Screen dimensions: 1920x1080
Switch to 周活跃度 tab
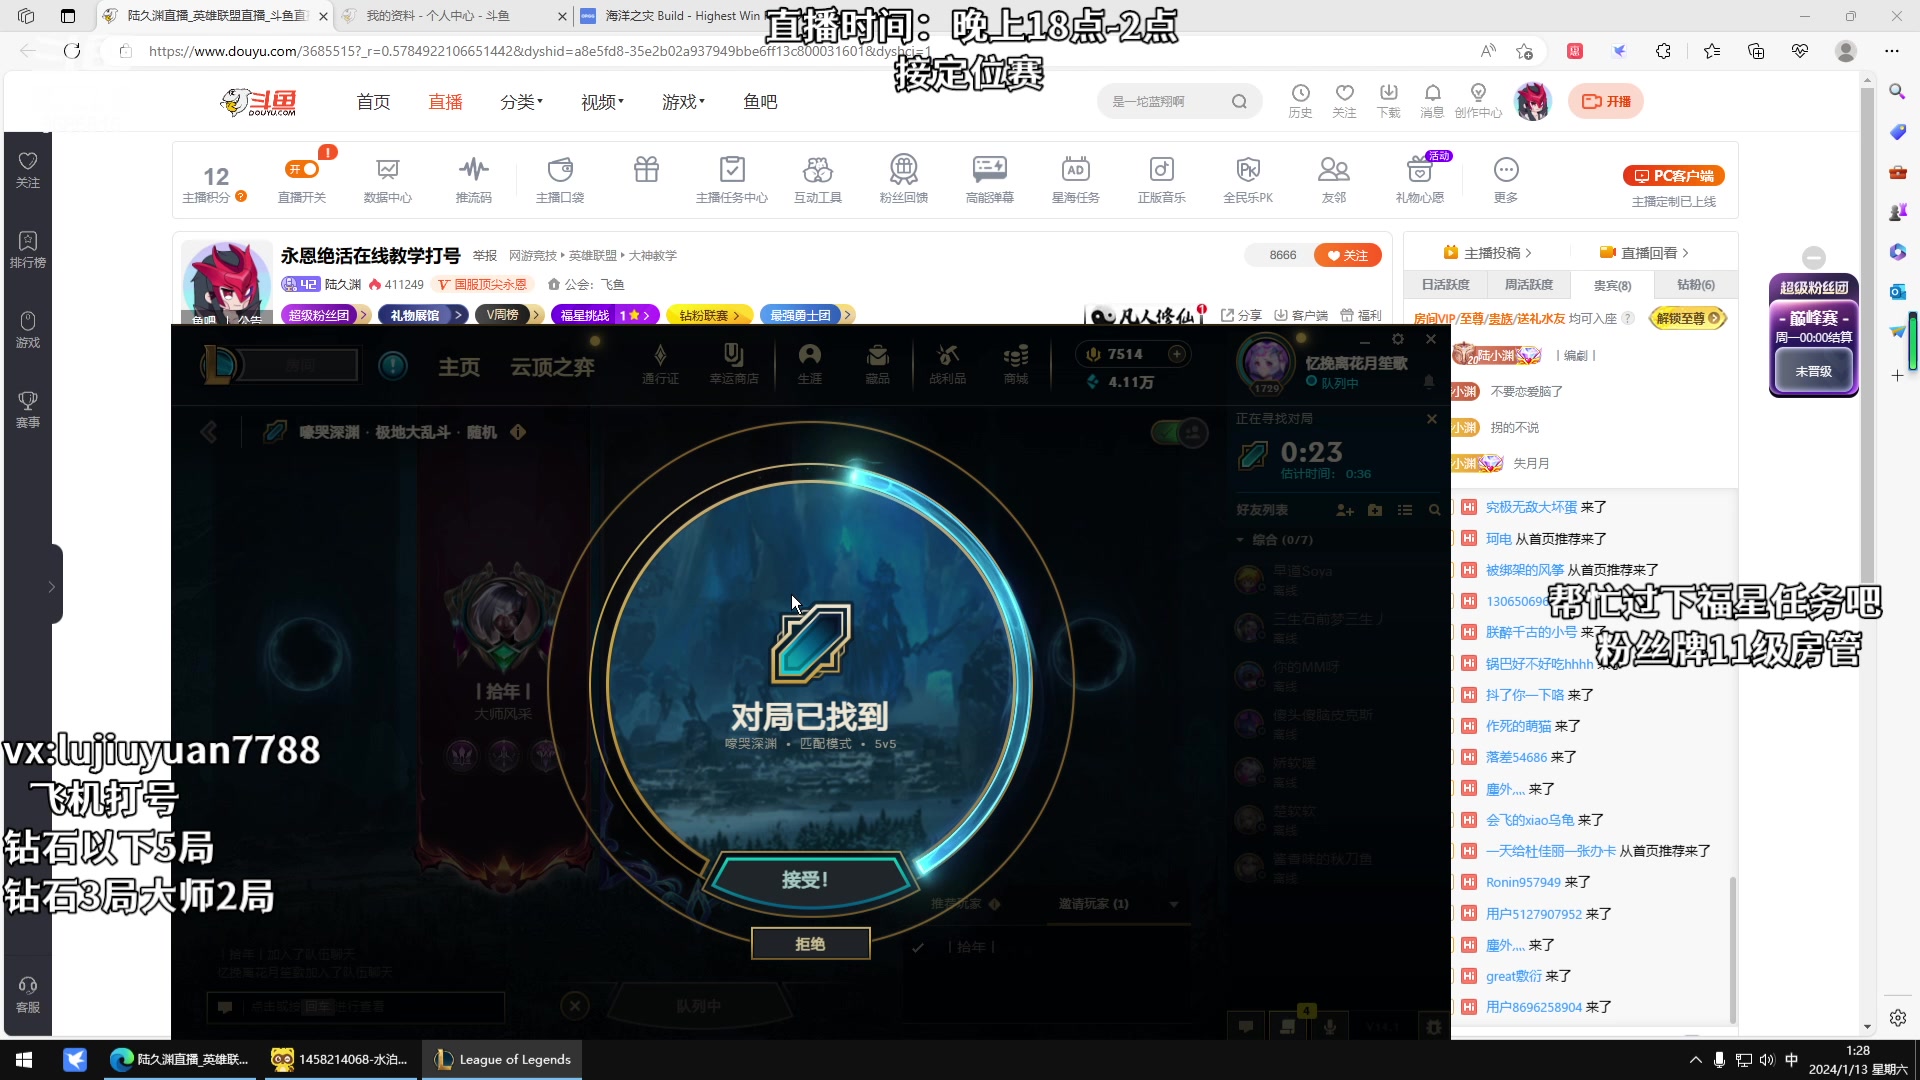(1529, 285)
